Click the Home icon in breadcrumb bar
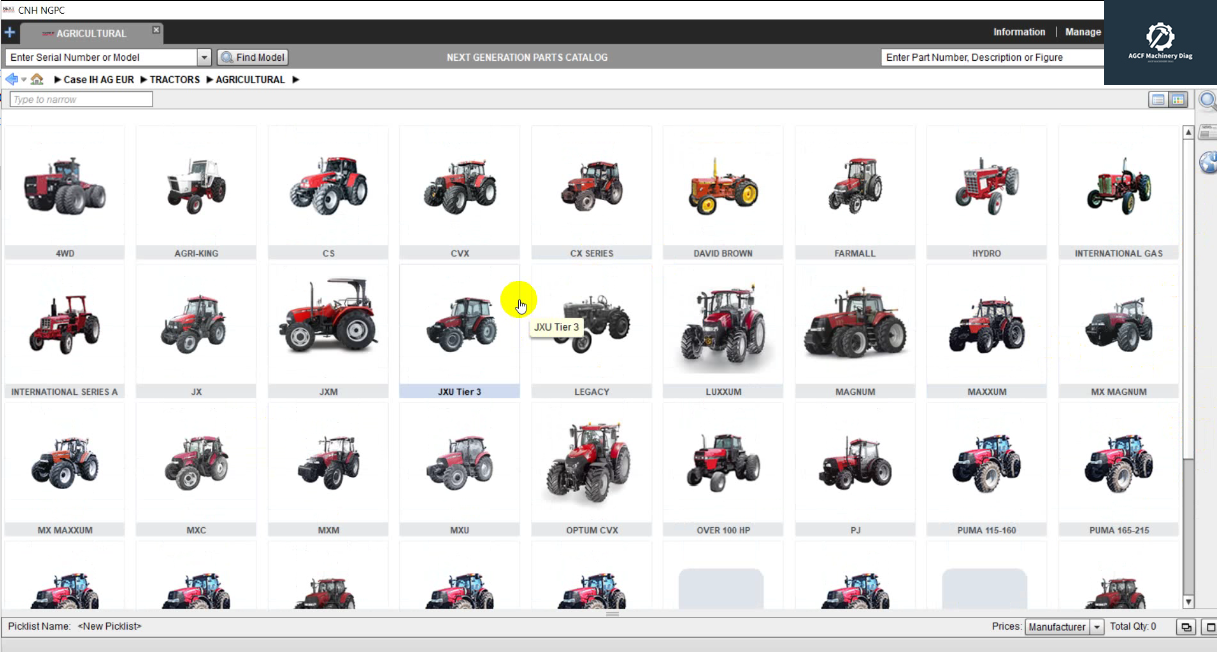The width and height of the screenshot is (1217, 652). [37, 79]
